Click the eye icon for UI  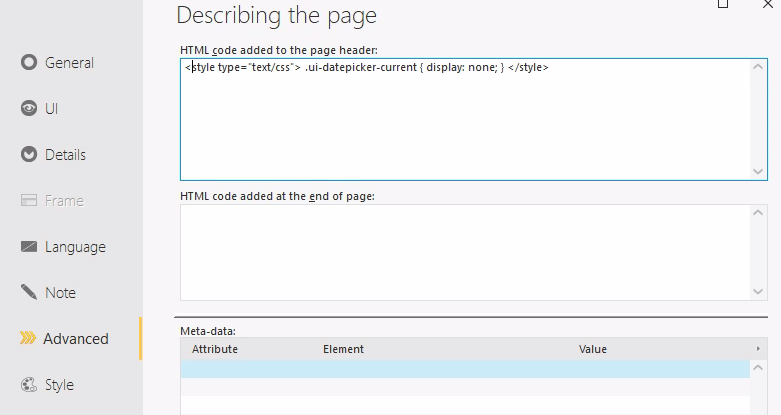(29, 109)
